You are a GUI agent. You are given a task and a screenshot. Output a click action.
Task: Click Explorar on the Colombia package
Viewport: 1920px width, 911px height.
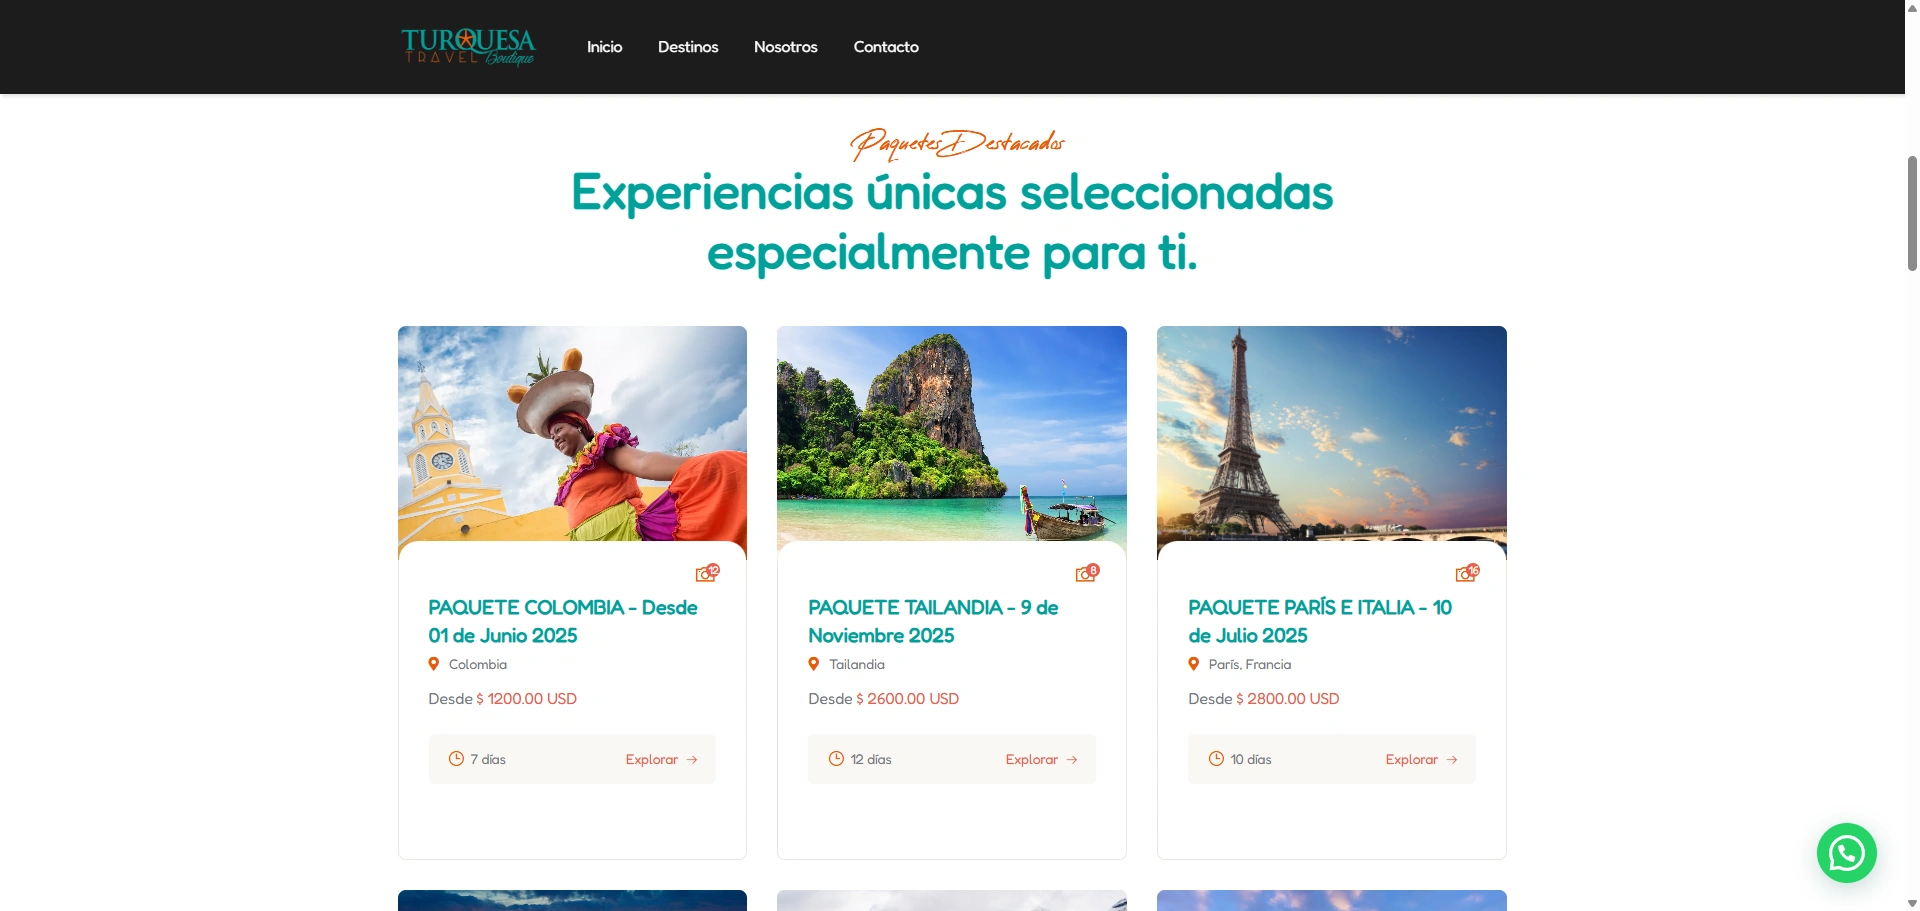[x=662, y=760]
